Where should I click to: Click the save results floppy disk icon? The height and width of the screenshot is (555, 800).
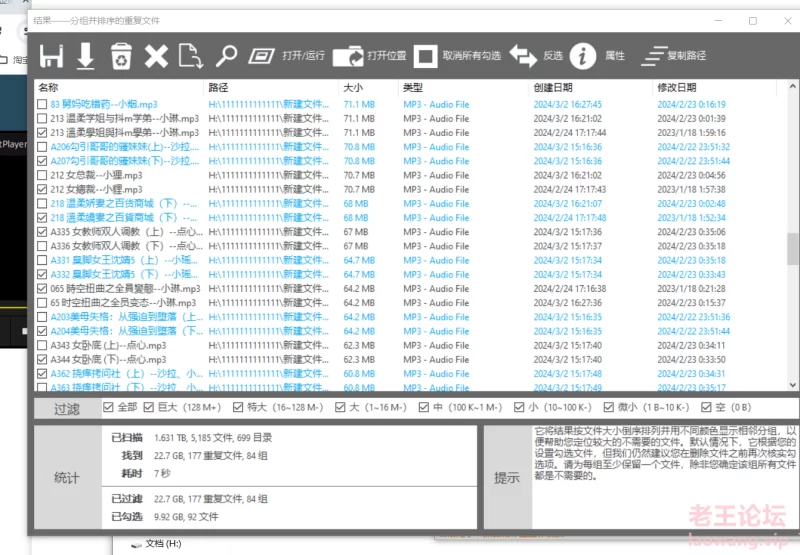52,56
